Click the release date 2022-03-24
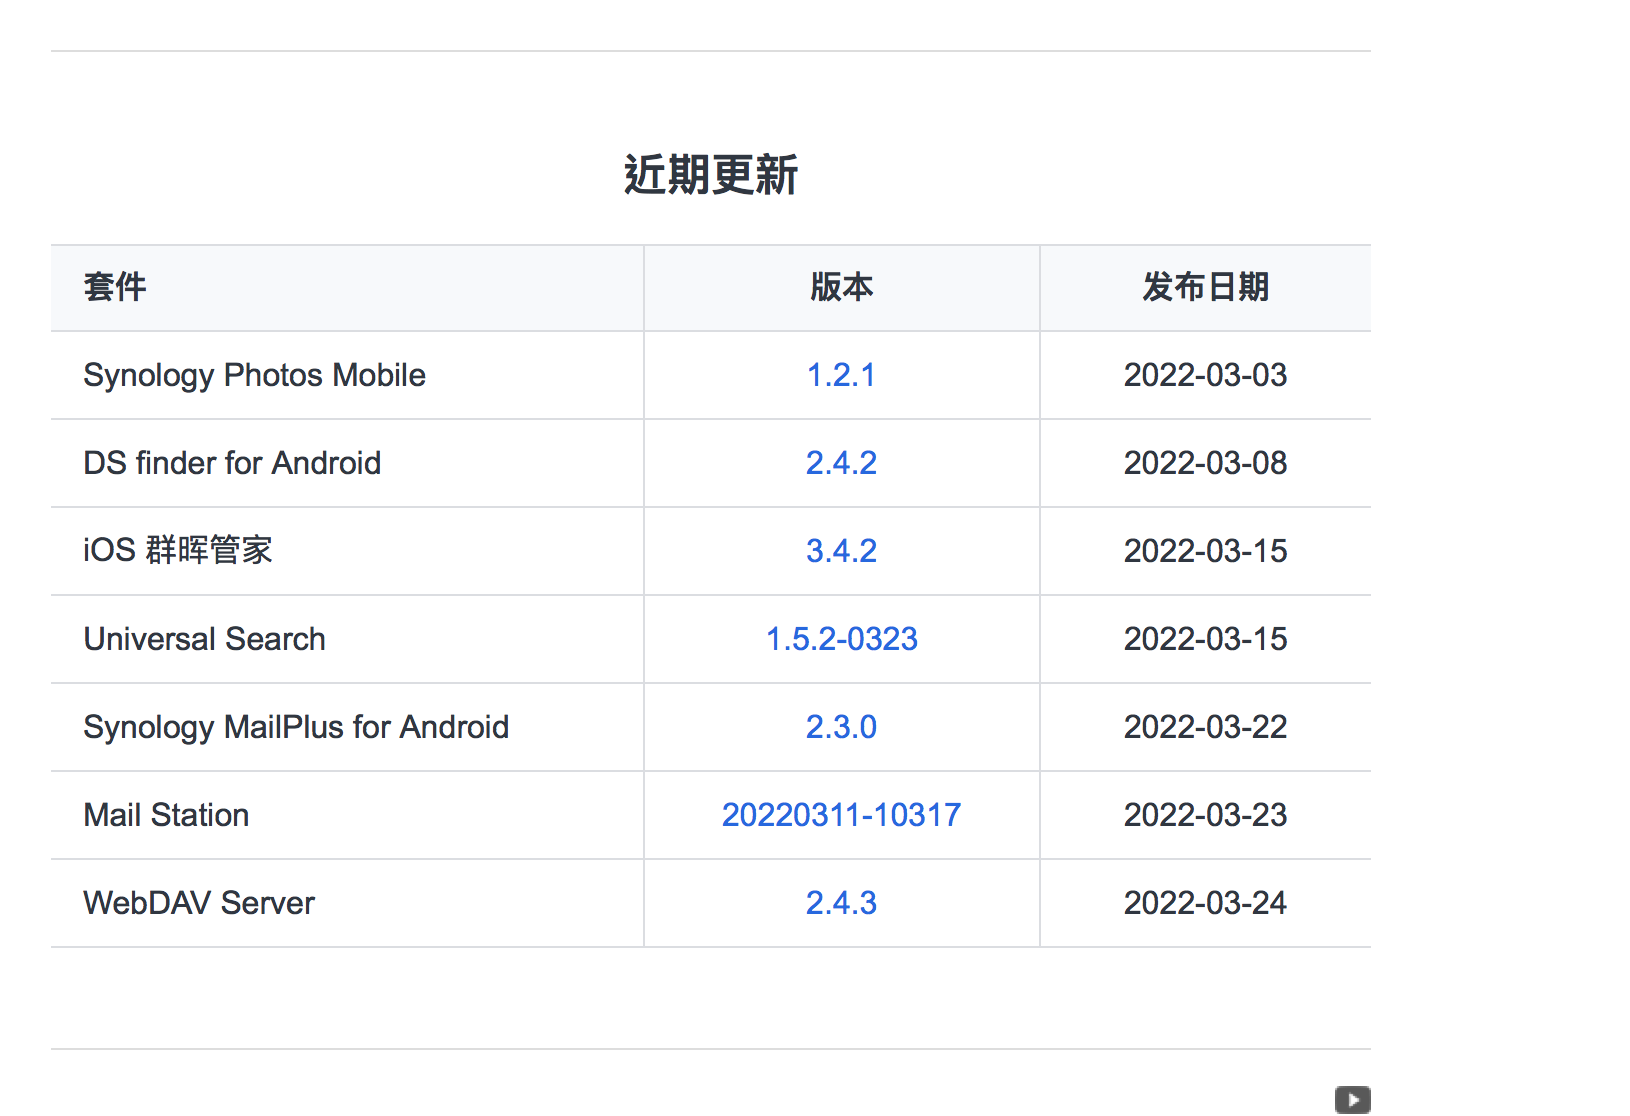This screenshot has height=1116, width=1630. (1205, 903)
